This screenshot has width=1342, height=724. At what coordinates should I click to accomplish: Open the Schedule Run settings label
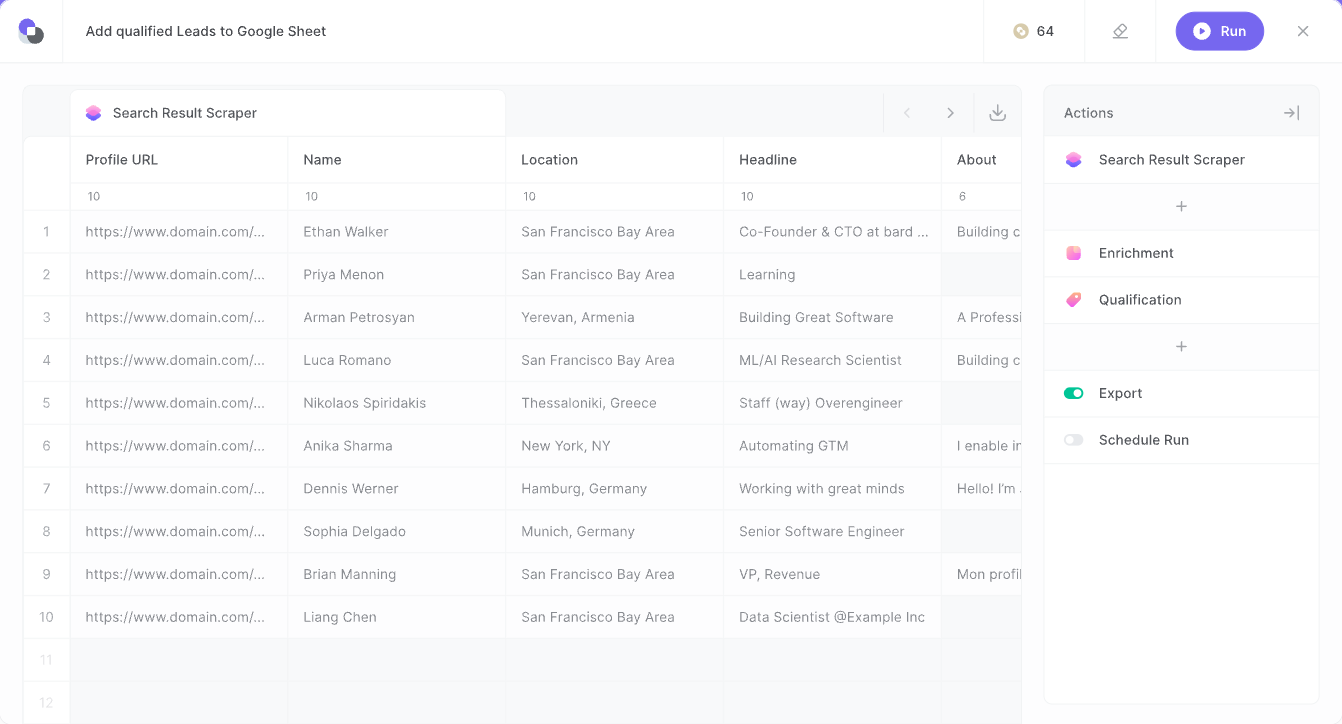point(1144,440)
